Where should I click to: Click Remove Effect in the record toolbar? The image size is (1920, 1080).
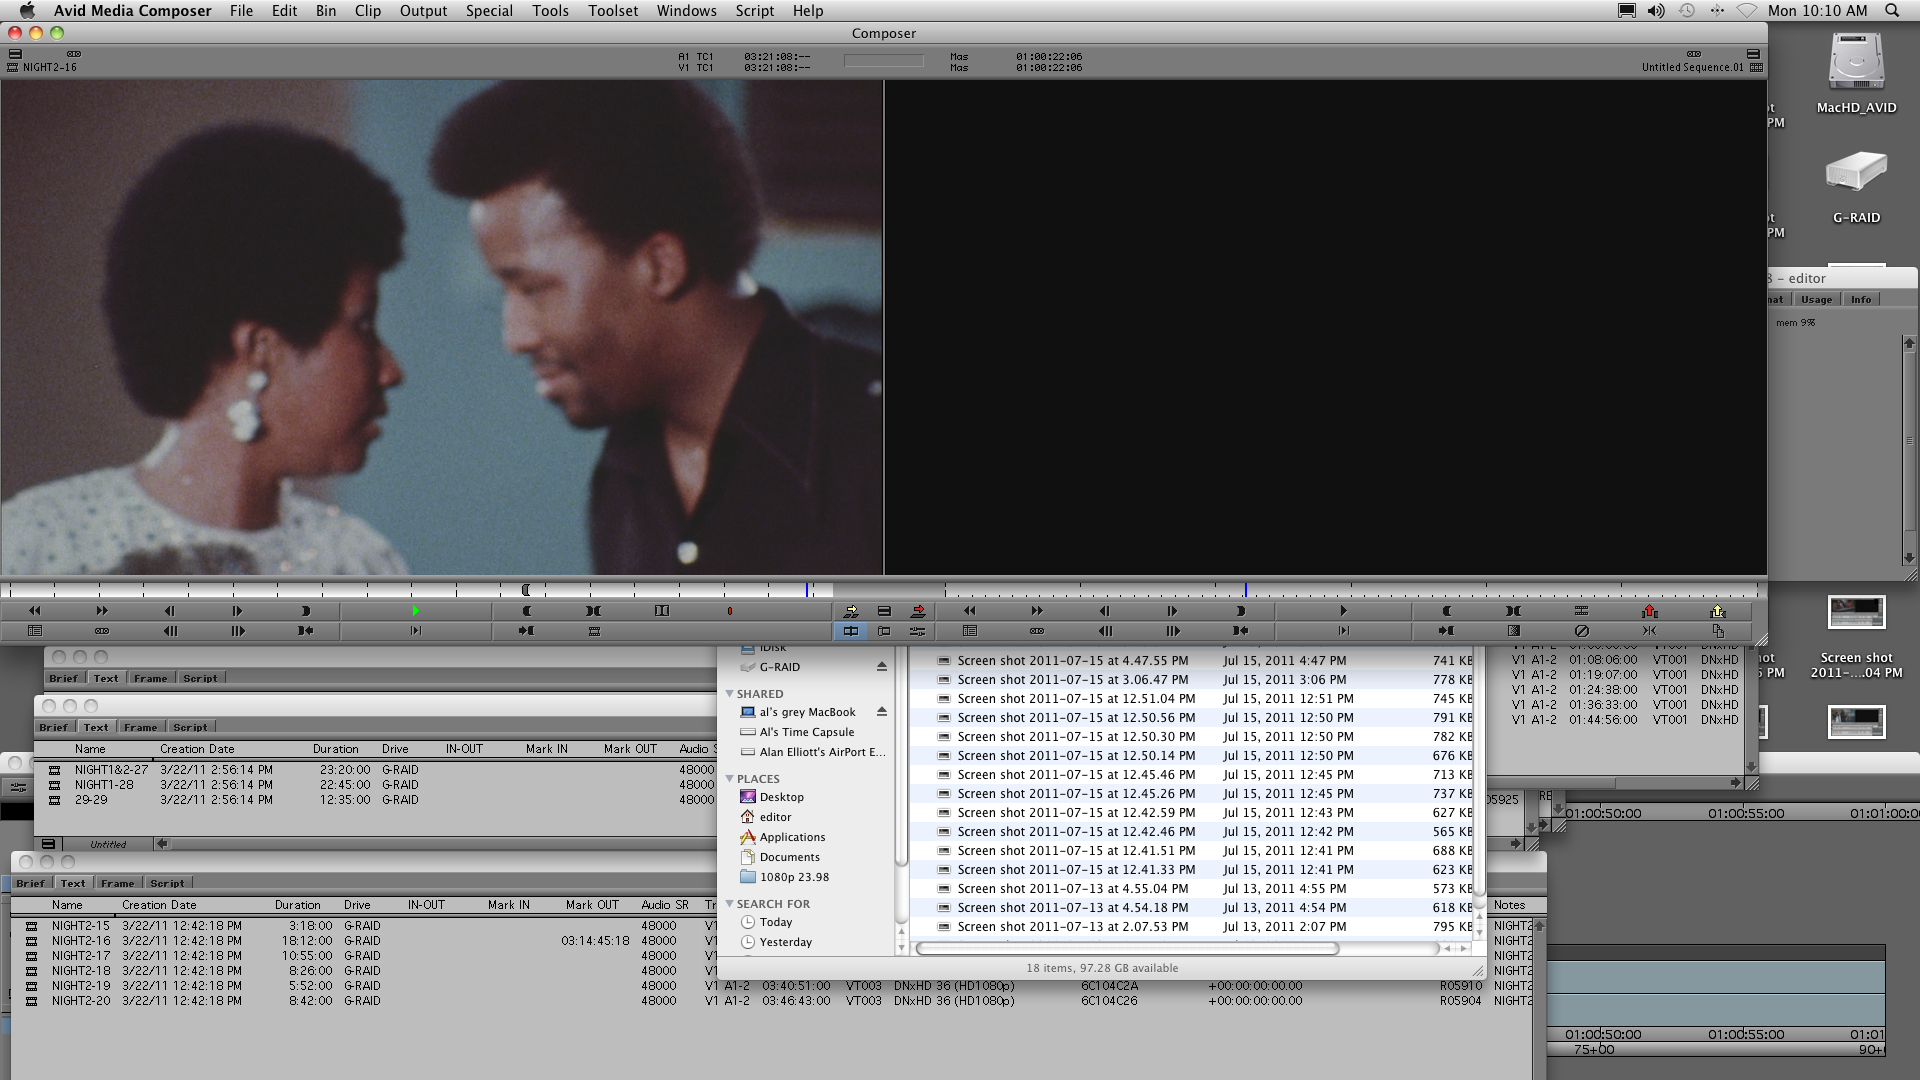pos(1581,631)
